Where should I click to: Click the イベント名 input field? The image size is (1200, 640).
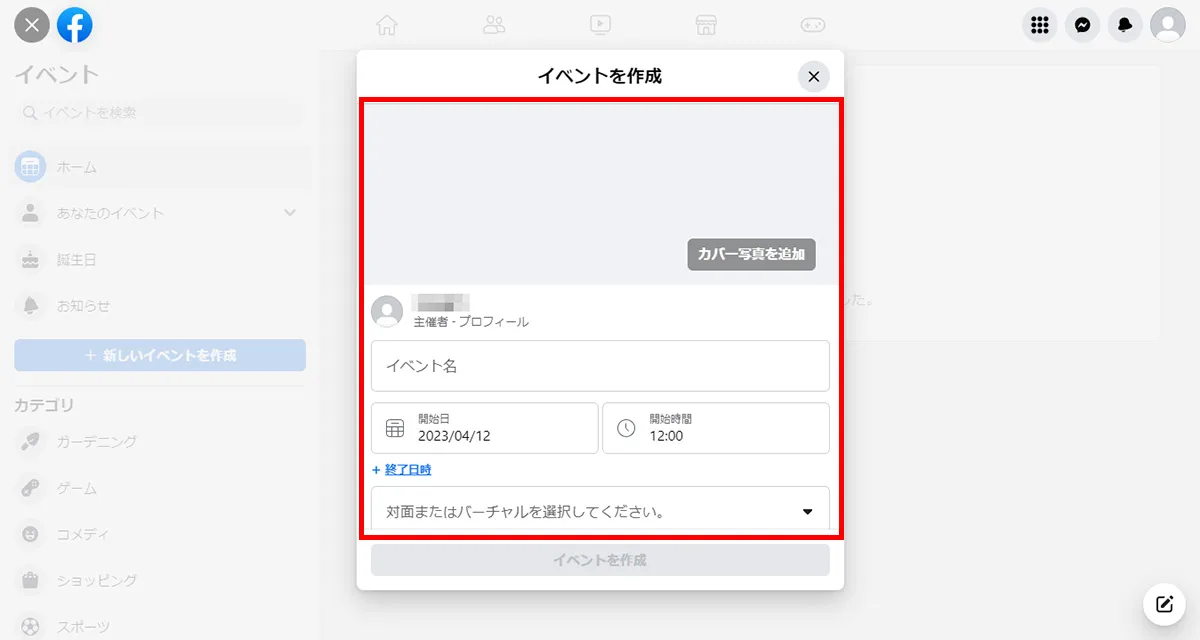tap(600, 366)
